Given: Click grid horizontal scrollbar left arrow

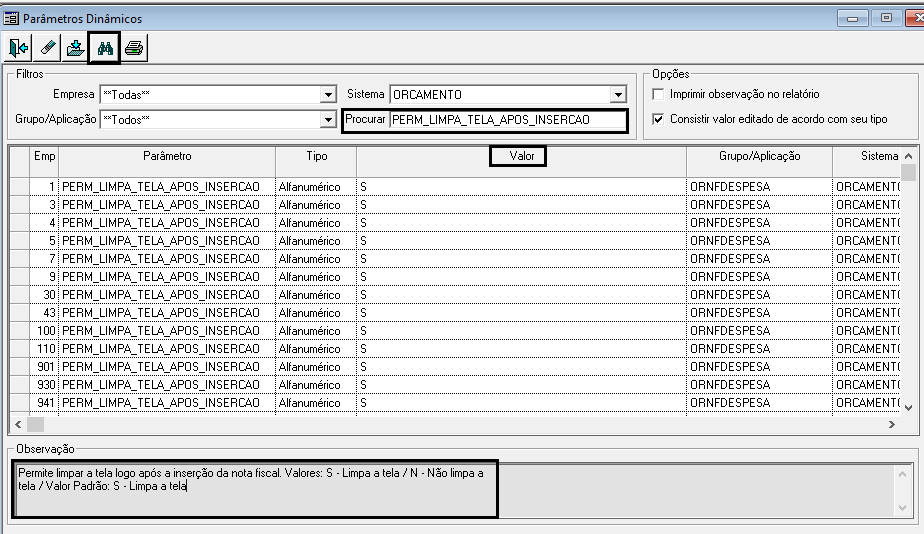Looking at the screenshot, I should coord(18,424).
